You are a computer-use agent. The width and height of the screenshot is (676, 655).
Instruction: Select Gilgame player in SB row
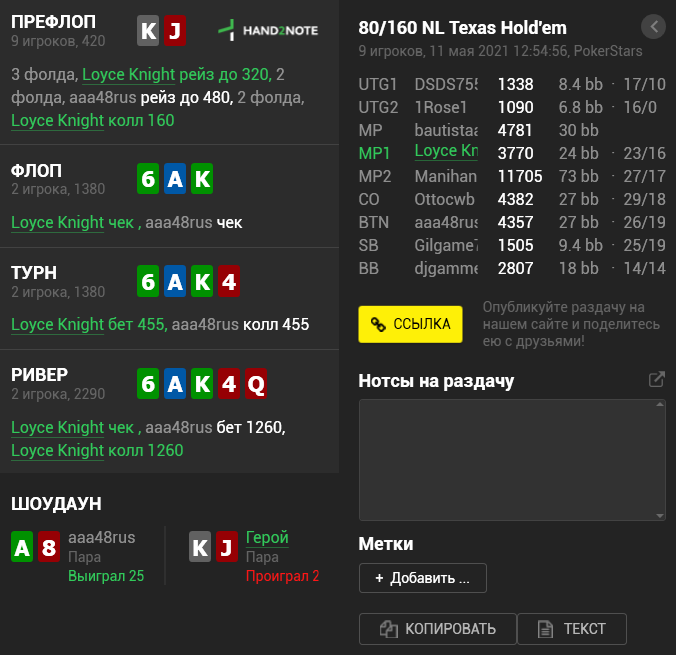point(446,245)
